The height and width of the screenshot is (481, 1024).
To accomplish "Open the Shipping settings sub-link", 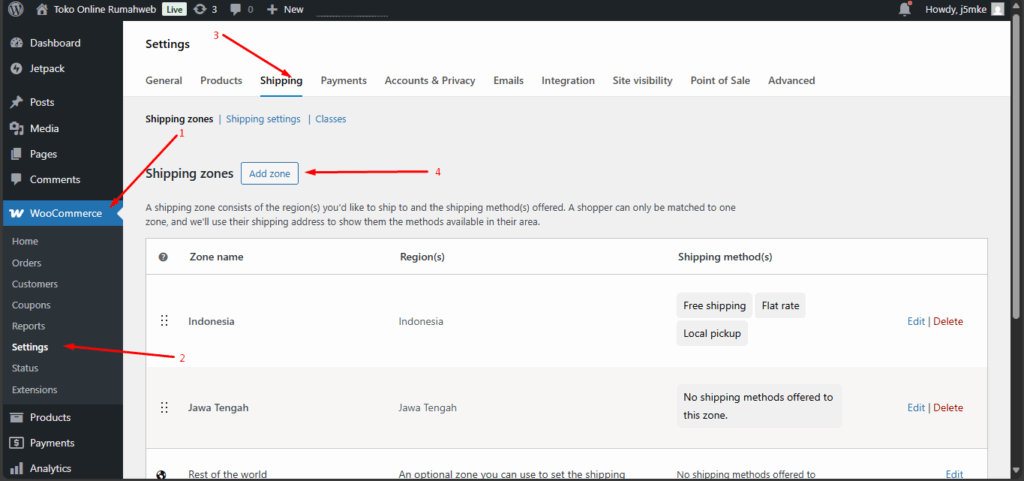I will click(x=263, y=119).
